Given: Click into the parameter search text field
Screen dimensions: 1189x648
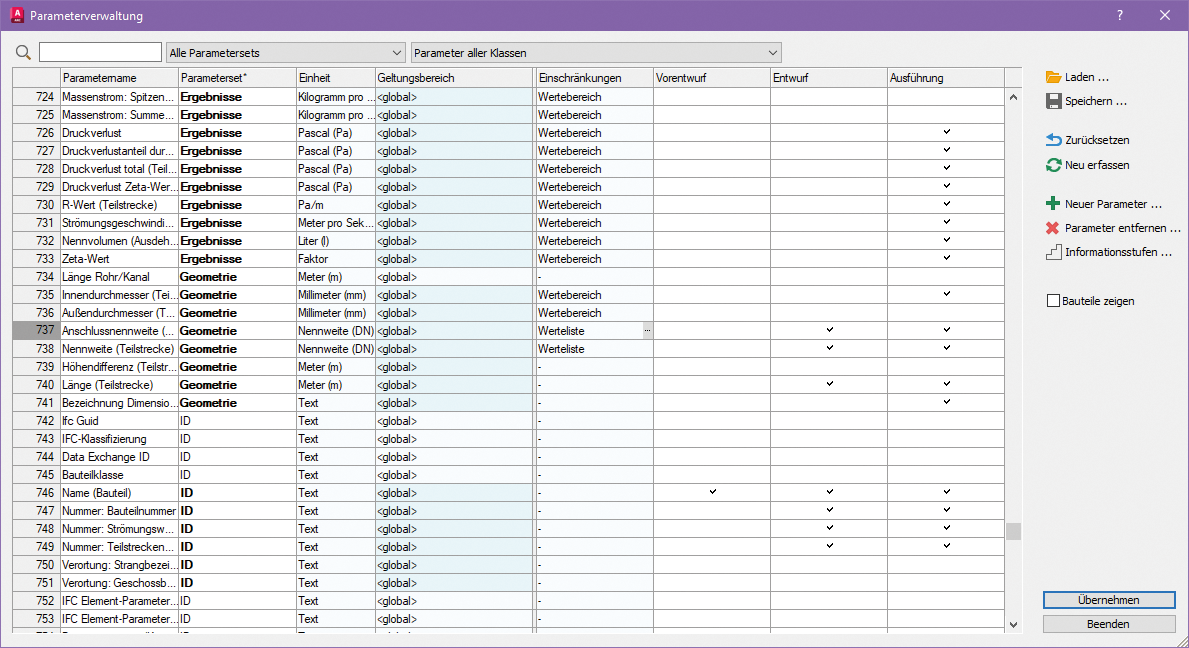Looking at the screenshot, I should pos(100,52).
